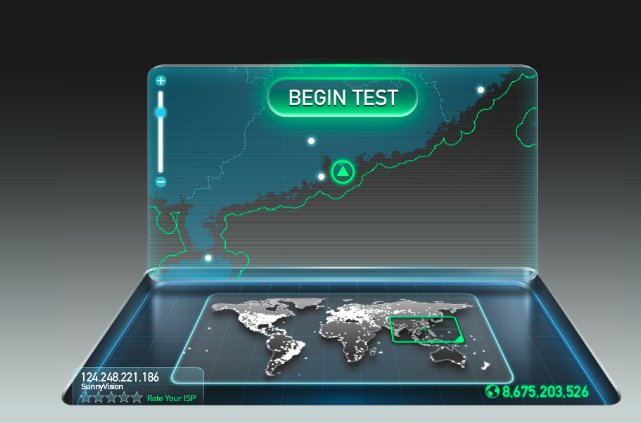Viewport: 641px width, 423px height.
Task: Open the Rate Your ISP link
Action: 172,398
